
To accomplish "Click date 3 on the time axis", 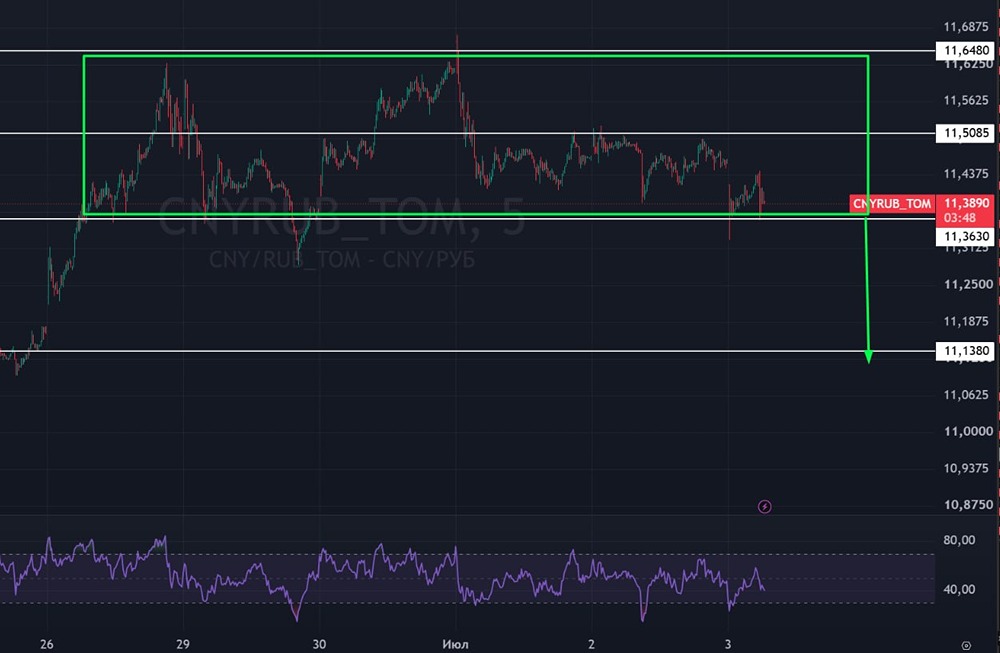I will coord(728,644).
